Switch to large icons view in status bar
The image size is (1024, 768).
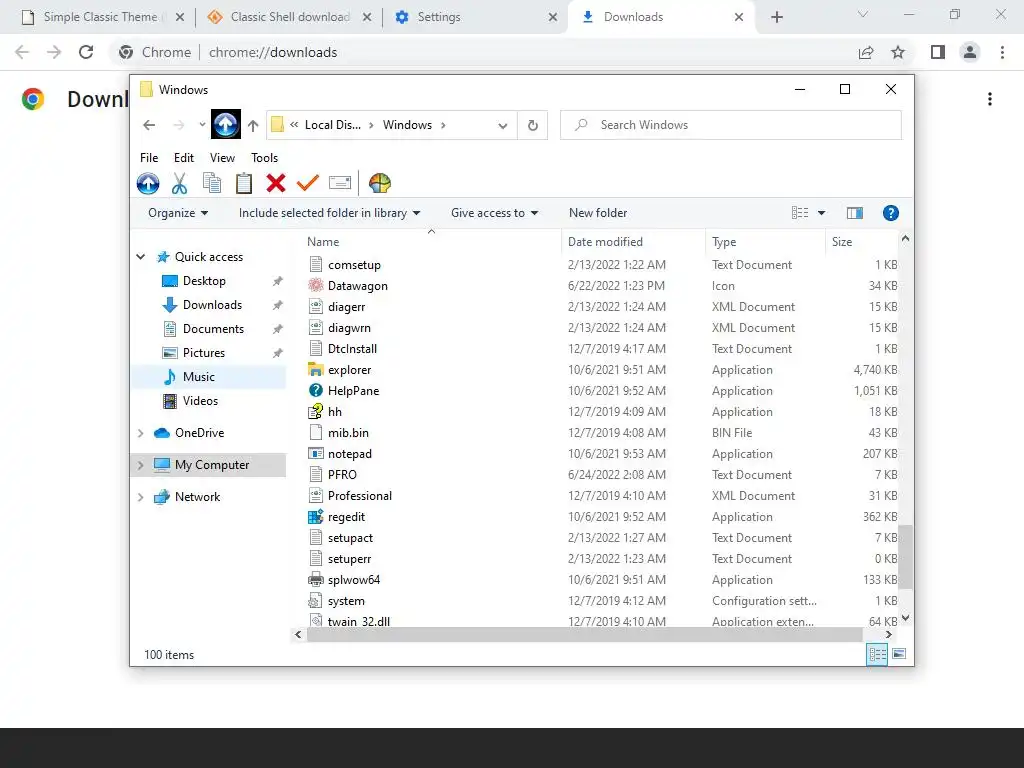pos(899,654)
